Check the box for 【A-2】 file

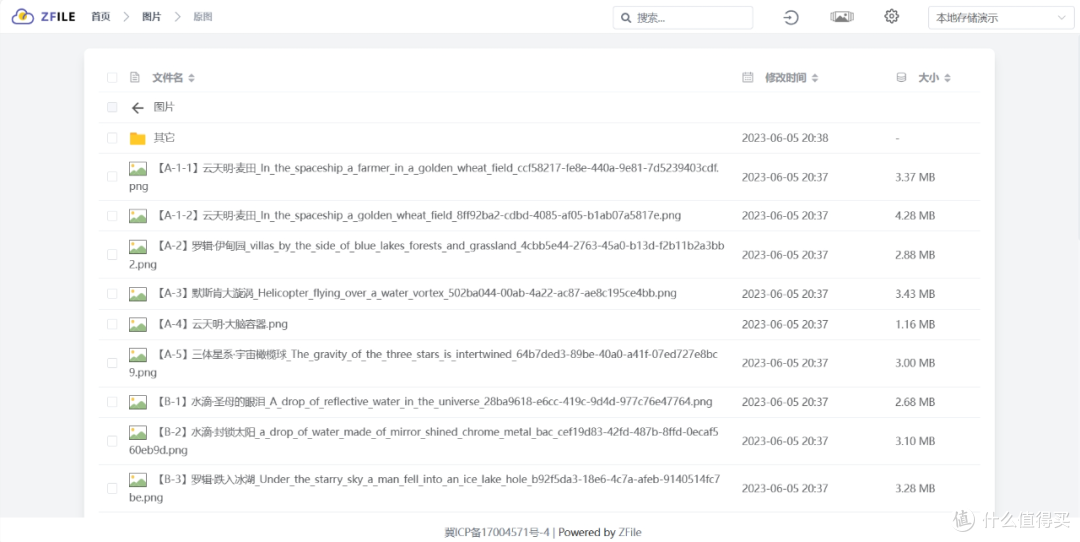pos(112,255)
